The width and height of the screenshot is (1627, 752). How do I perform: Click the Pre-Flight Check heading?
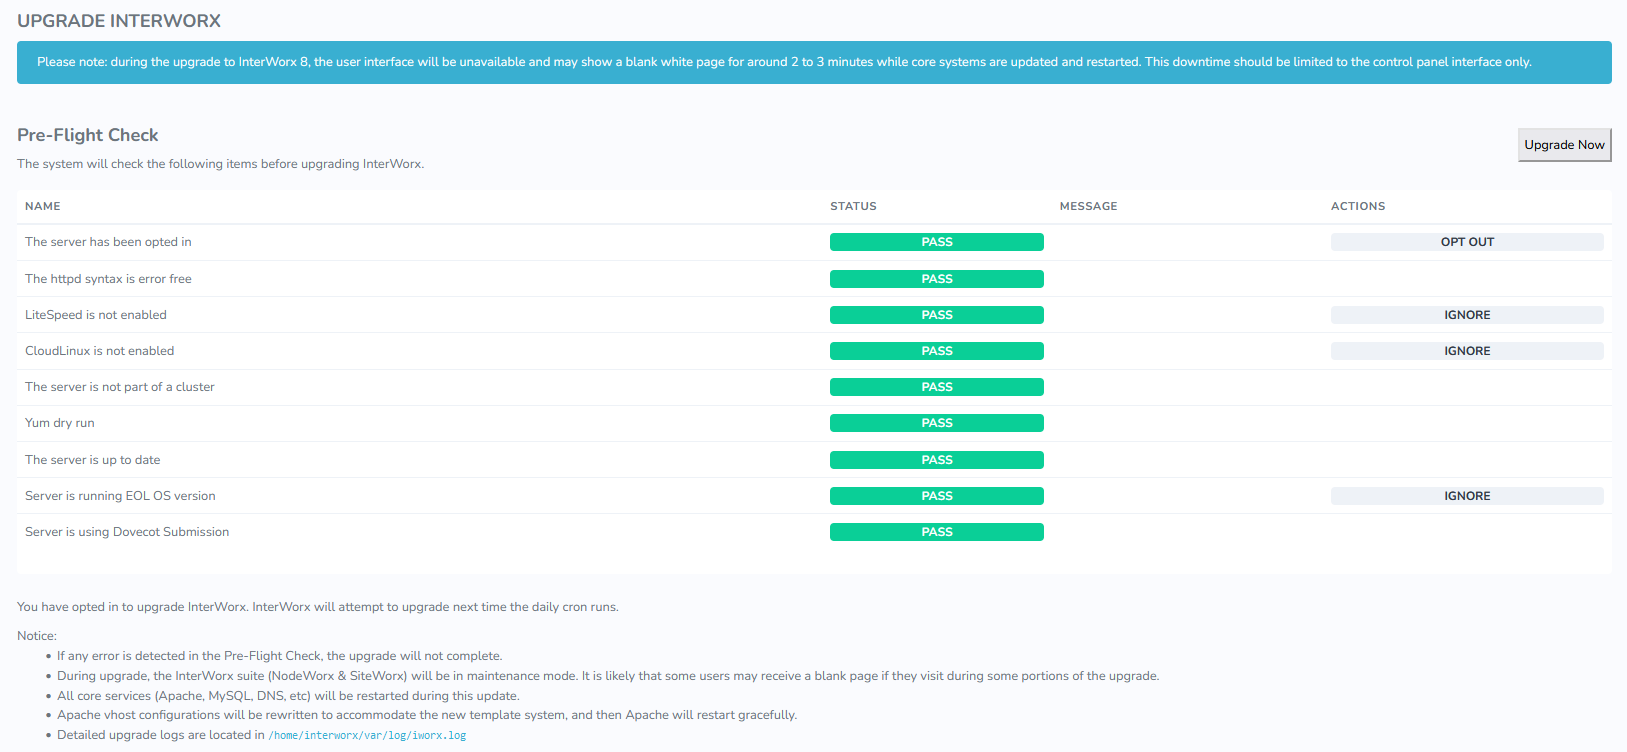[x=88, y=135]
